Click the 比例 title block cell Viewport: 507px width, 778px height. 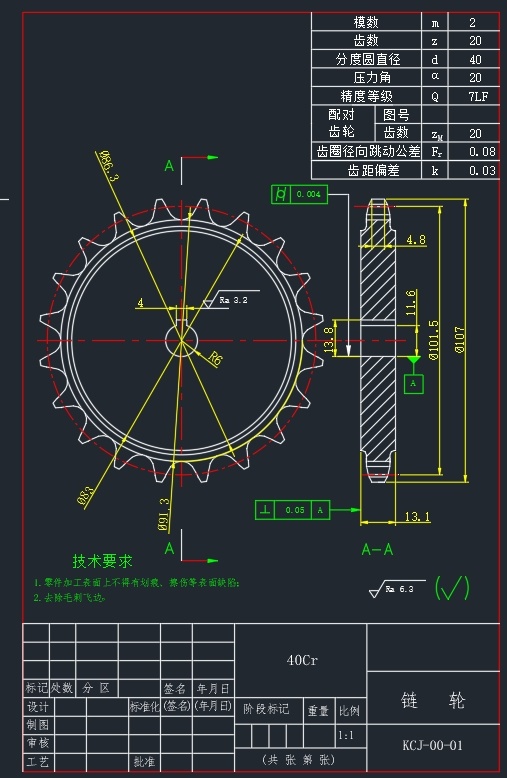pyautogui.click(x=349, y=711)
